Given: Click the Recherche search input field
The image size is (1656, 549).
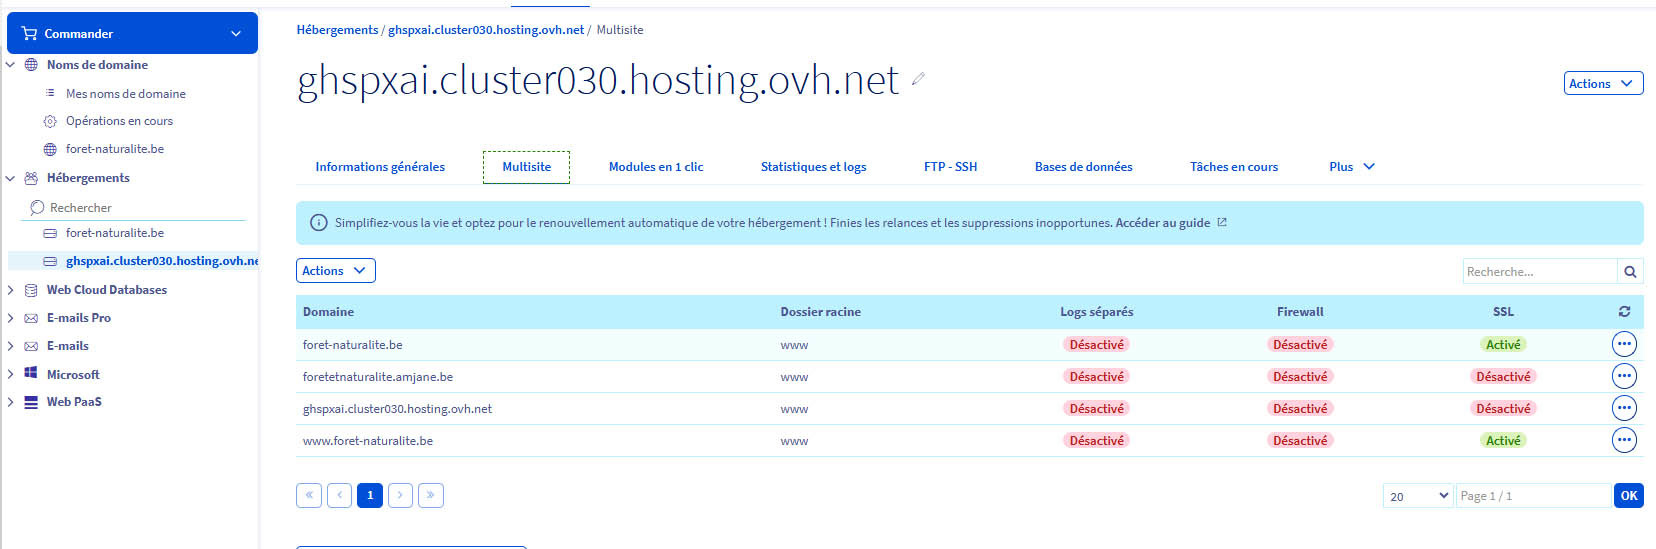Looking at the screenshot, I should pos(1539,272).
